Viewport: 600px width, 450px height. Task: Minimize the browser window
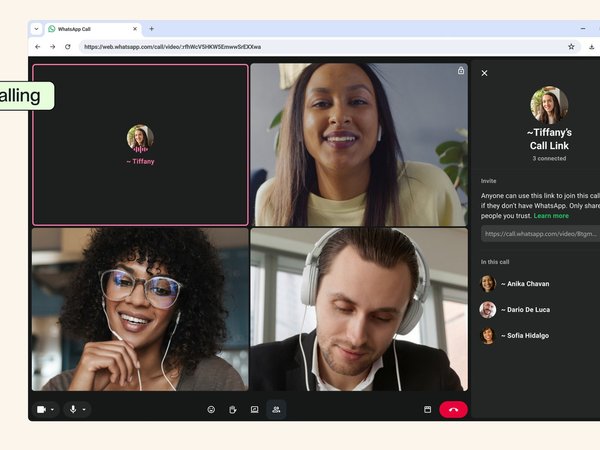click(x=583, y=29)
